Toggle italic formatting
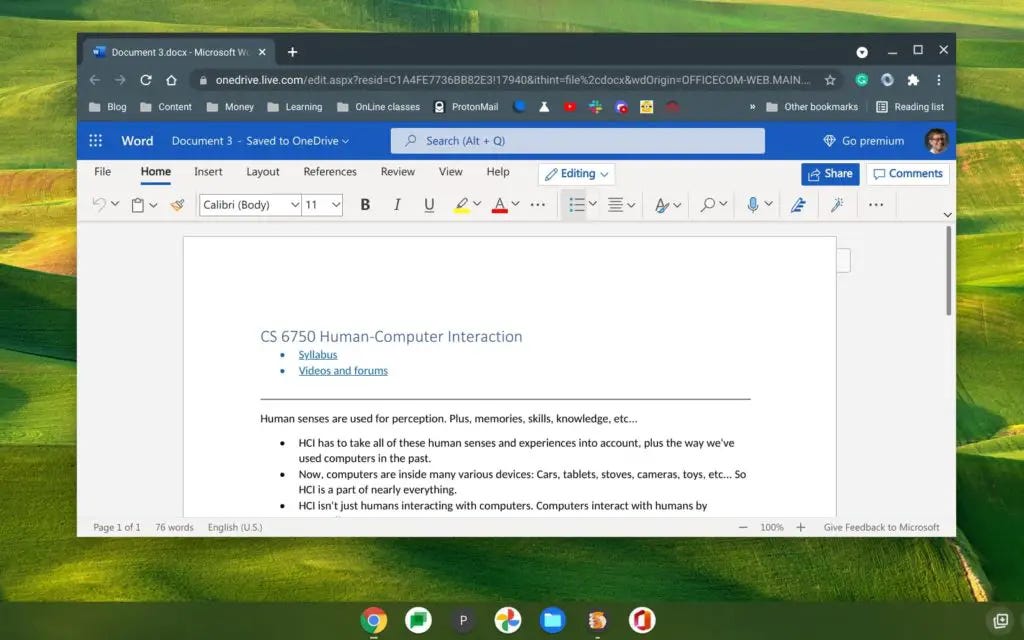Screen dimensions: 1024x640 click(x=396, y=205)
